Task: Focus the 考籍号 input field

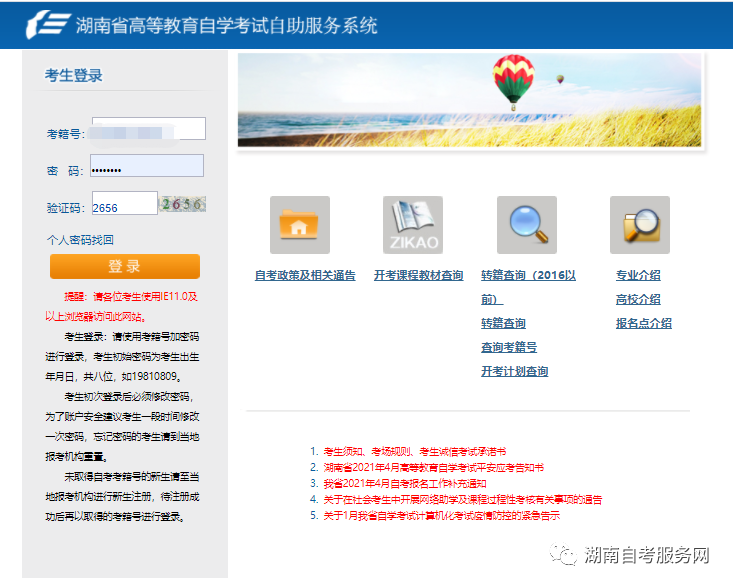Action: 148,129
